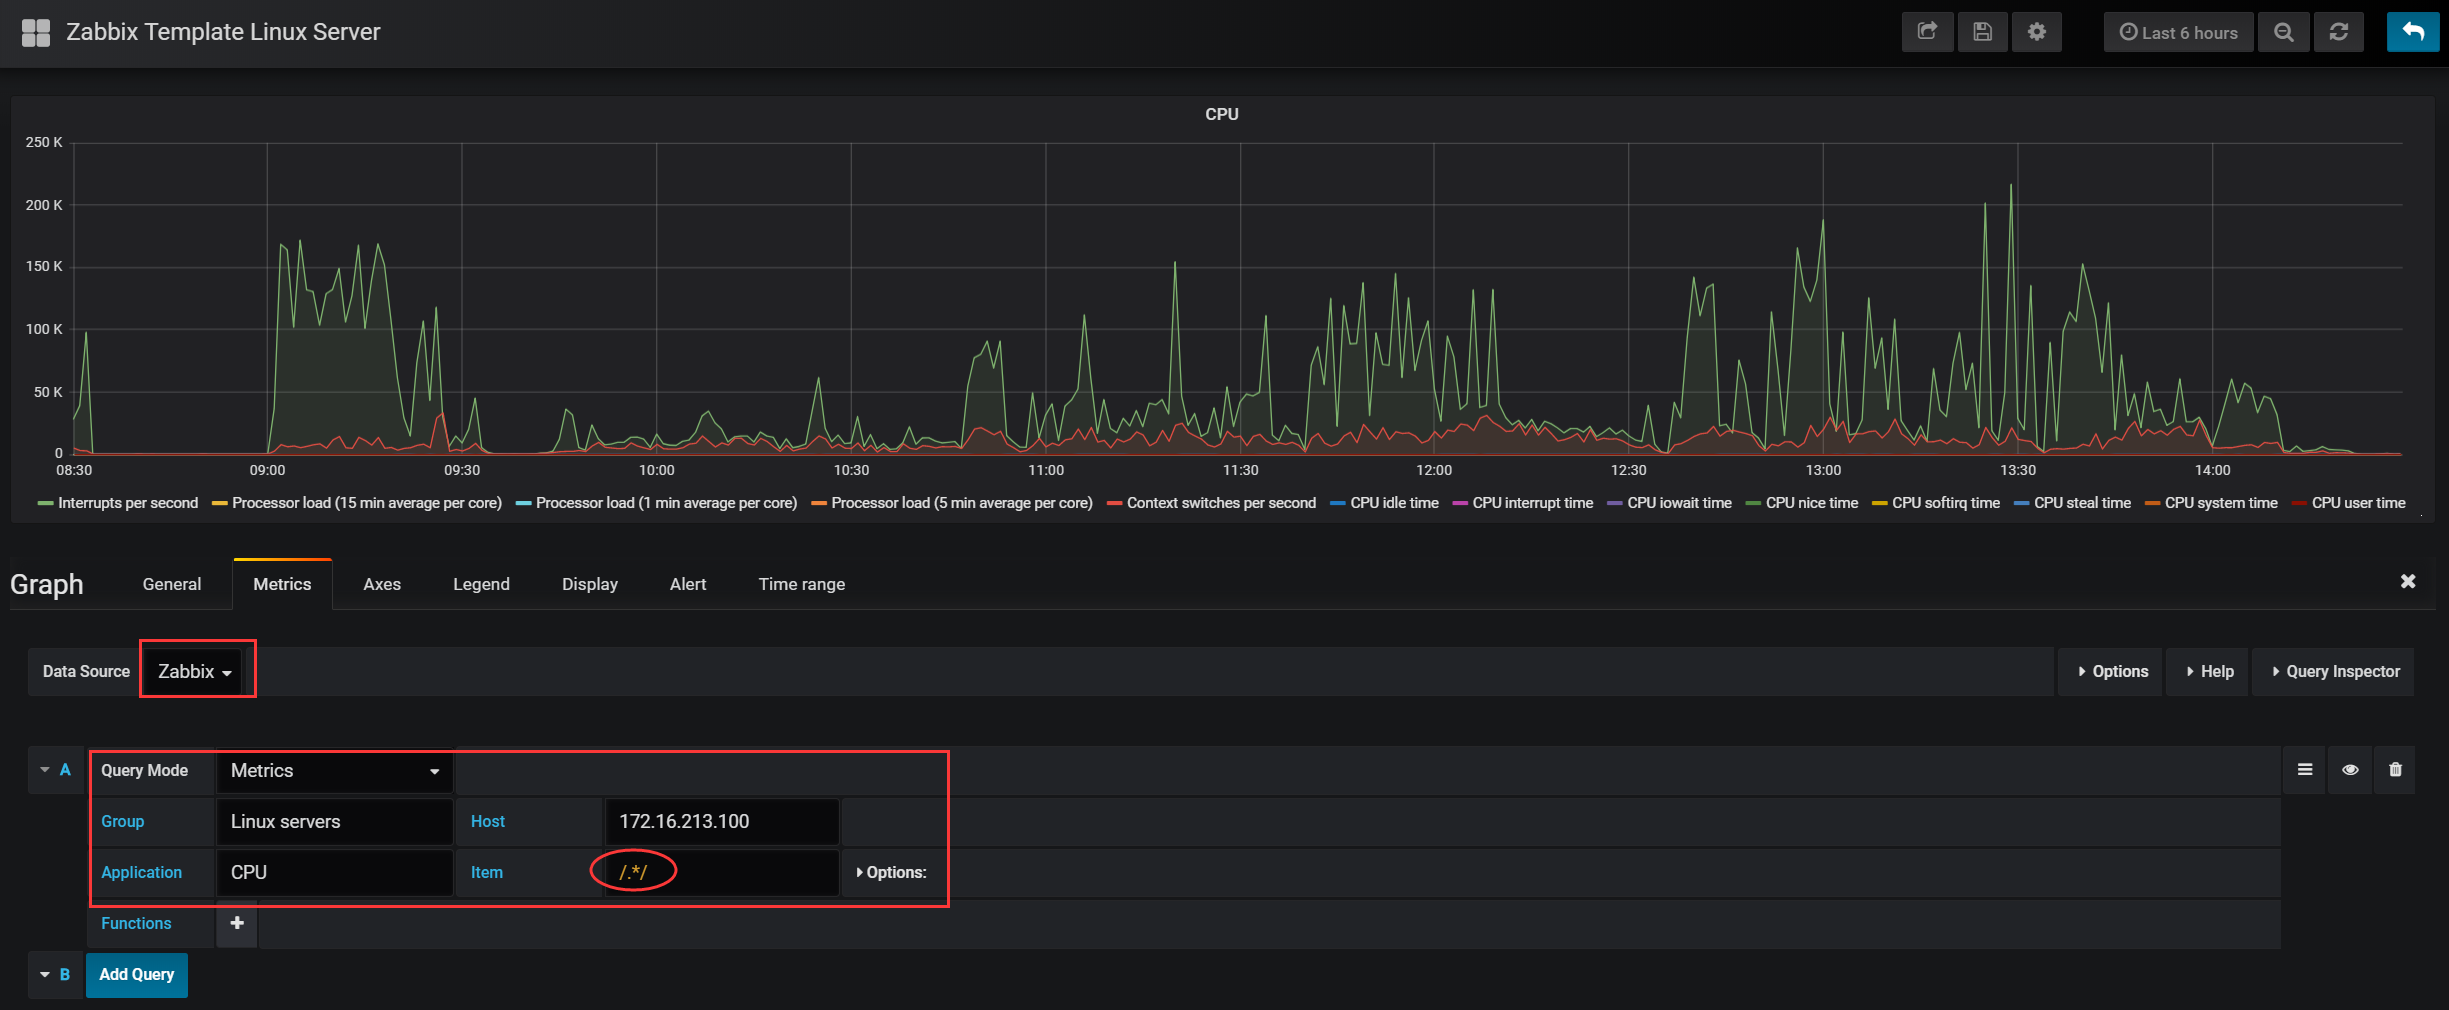Click the Item label link
The width and height of the screenshot is (2449, 1010).
[x=487, y=873]
